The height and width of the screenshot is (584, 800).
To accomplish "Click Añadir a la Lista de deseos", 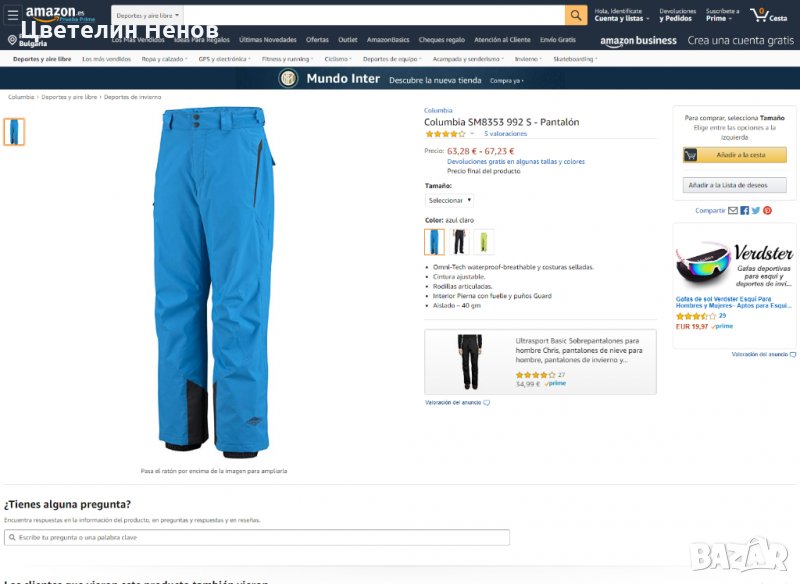I will click(735, 185).
